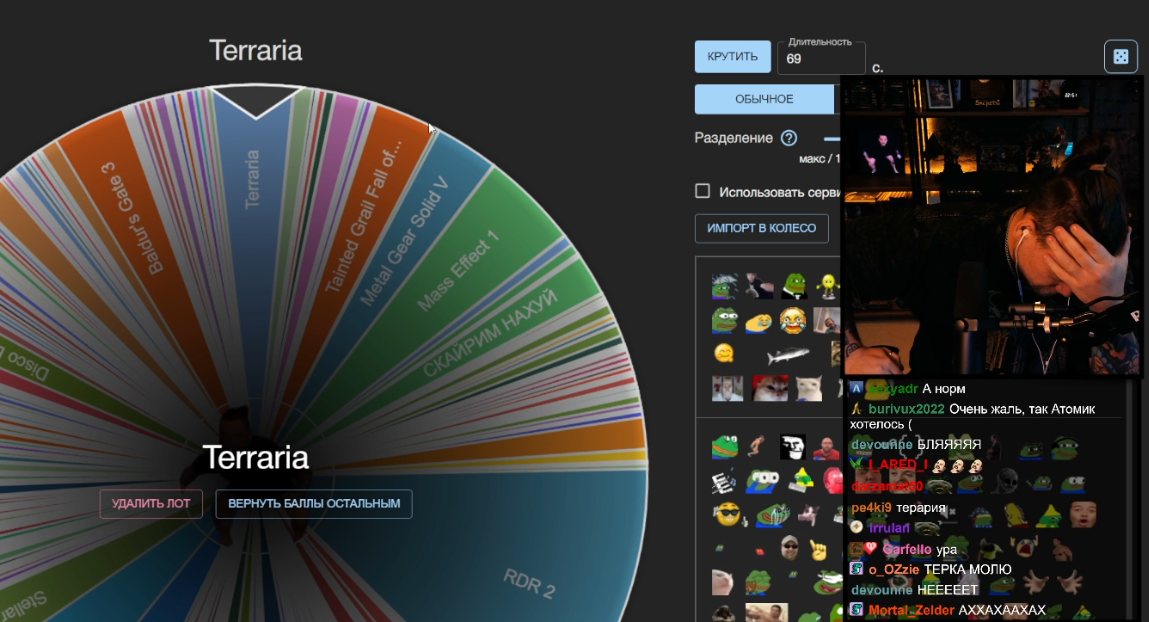Click the Terraria result text in wheel center

pos(255,457)
